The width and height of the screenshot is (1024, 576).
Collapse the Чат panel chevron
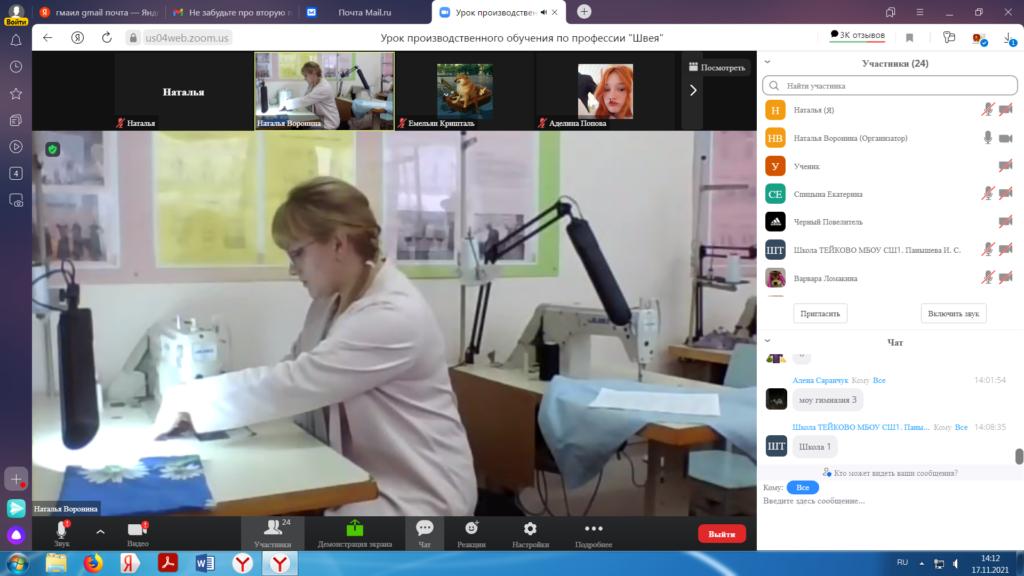click(x=768, y=342)
